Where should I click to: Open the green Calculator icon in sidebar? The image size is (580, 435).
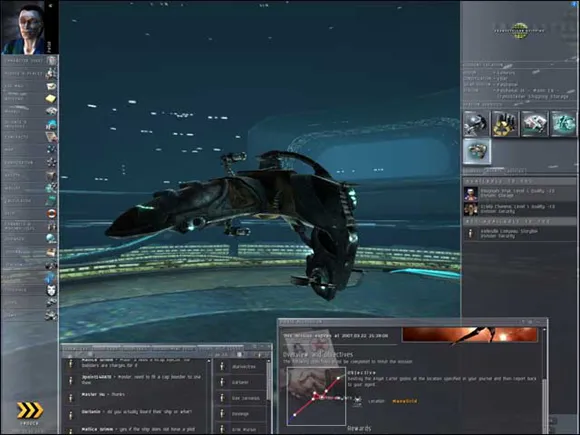(x=51, y=201)
